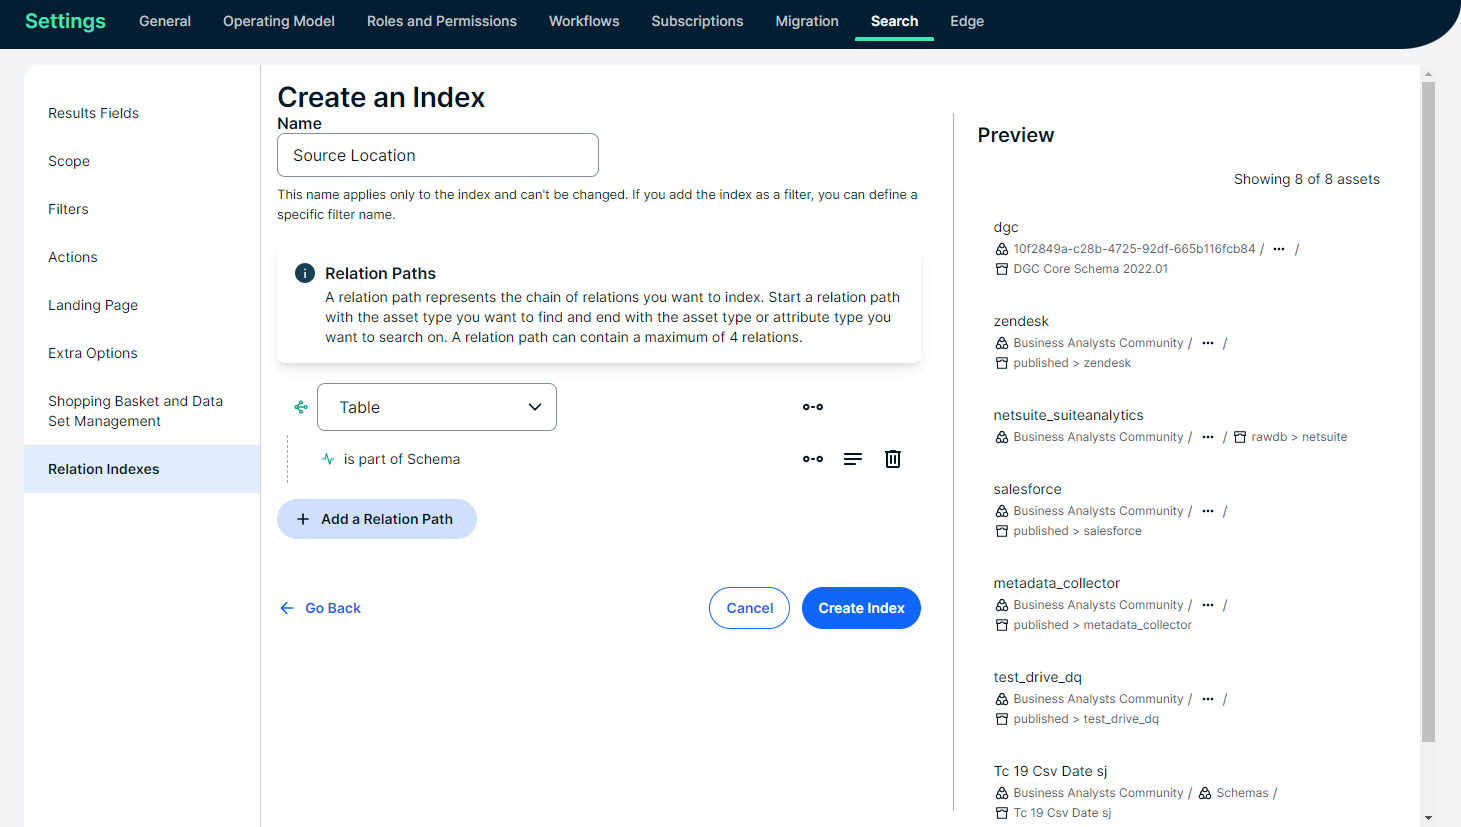Screen dimensions: 1461x827
Task: Open the Table asset type dropdown
Action: (x=437, y=407)
